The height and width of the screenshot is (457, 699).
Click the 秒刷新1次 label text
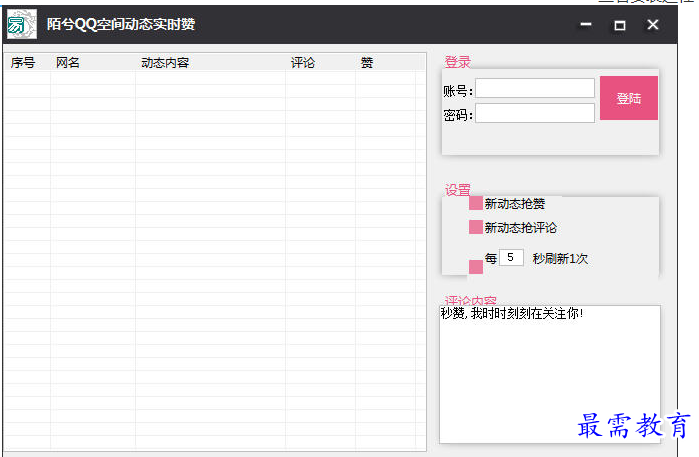point(560,258)
